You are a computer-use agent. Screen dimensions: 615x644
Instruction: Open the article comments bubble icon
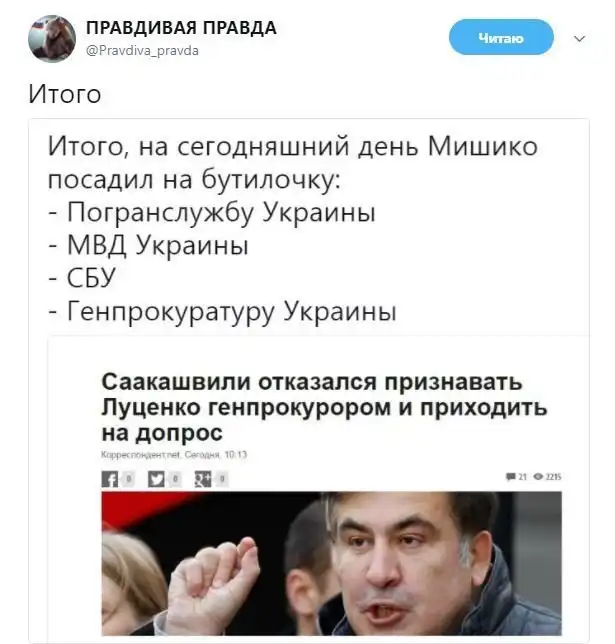click(511, 476)
